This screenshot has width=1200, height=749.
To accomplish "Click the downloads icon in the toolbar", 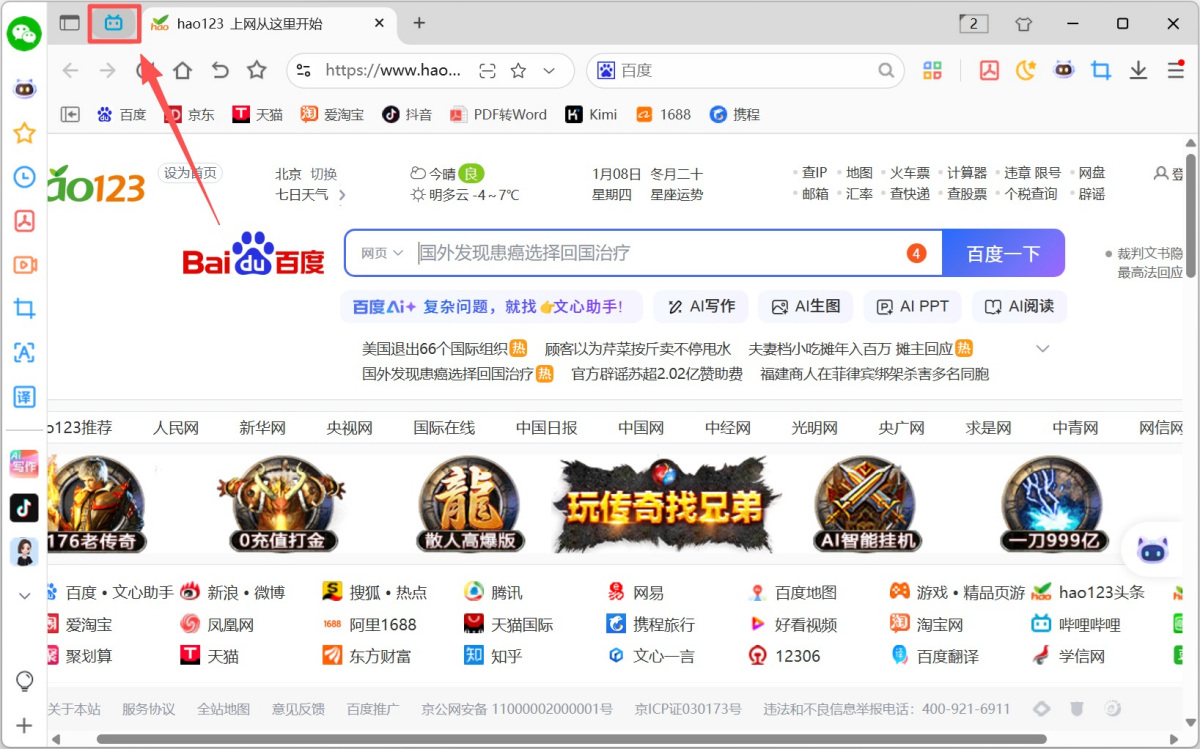I will (1140, 70).
